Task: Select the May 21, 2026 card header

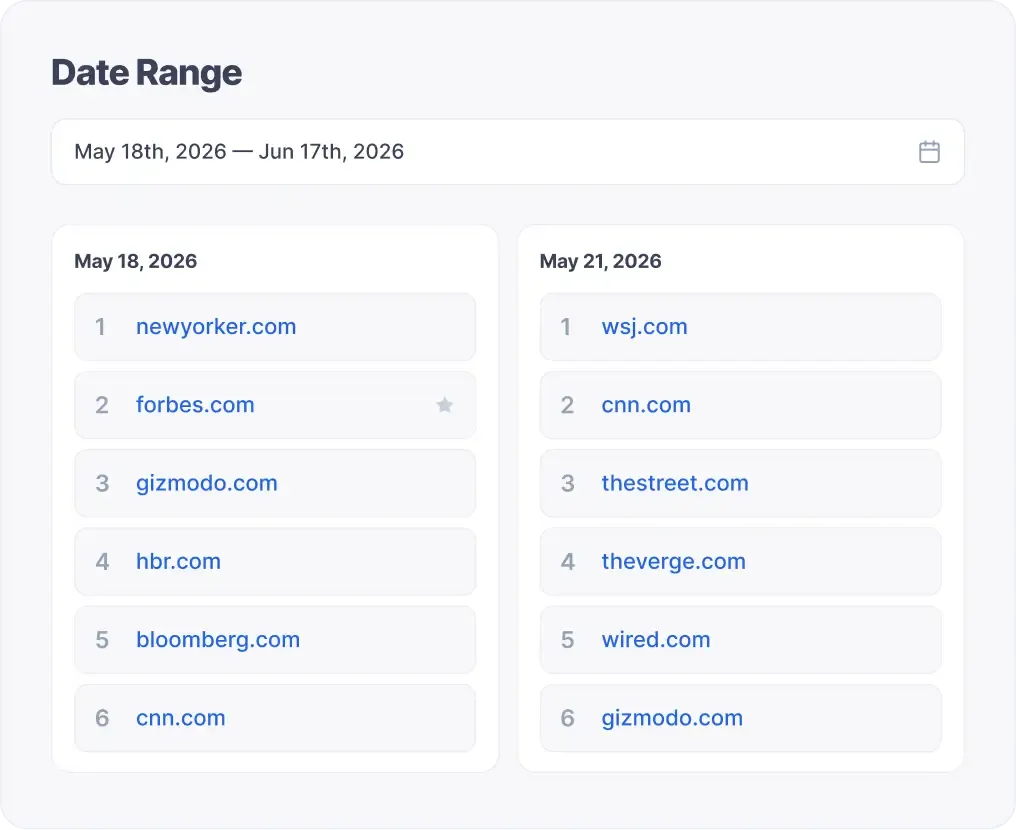Action: coord(601,261)
